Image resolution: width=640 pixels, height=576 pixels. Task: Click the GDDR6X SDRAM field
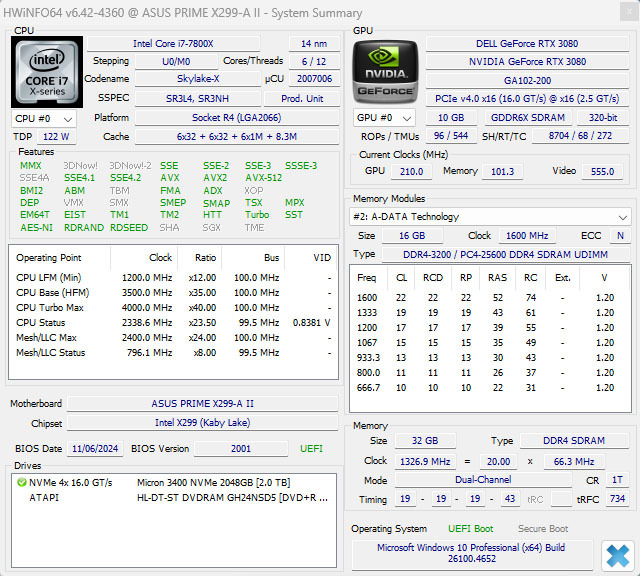[x=528, y=118]
